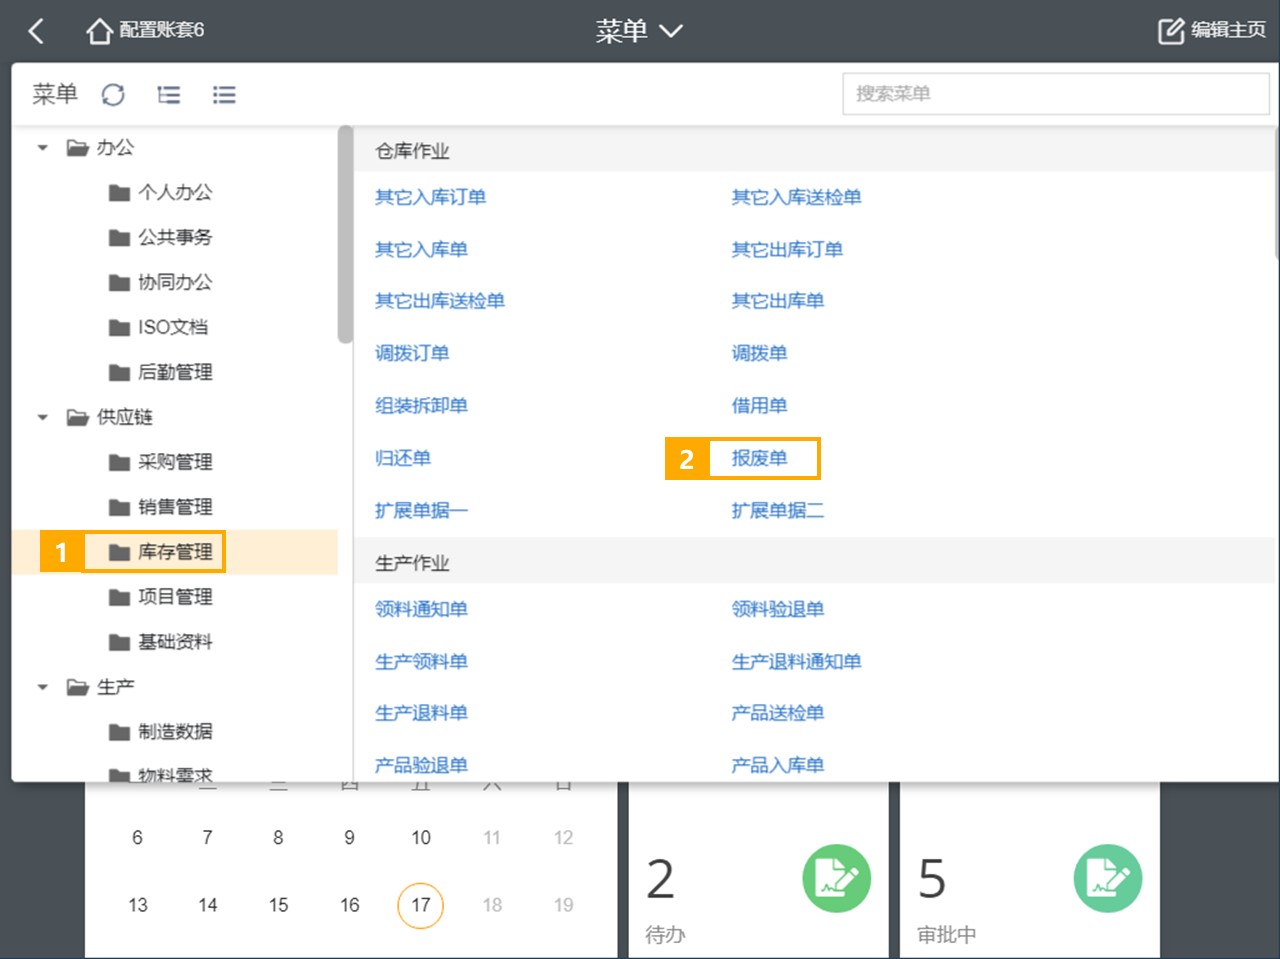Focus the 搜索菜单 search field
This screenshot has height=959, width=1280.
(x=1056, y=94)
